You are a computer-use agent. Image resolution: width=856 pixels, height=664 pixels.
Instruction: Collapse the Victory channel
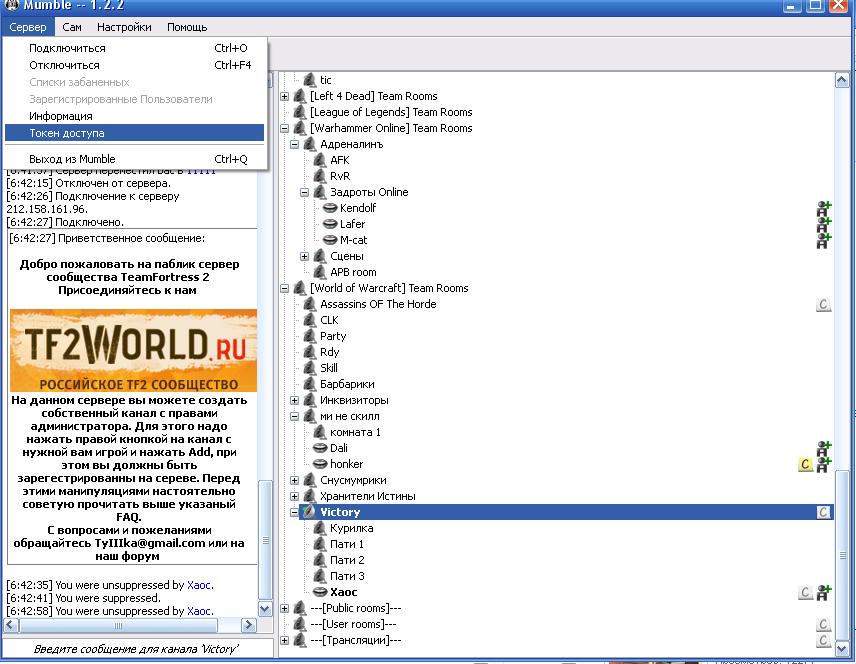click(295, 513)
